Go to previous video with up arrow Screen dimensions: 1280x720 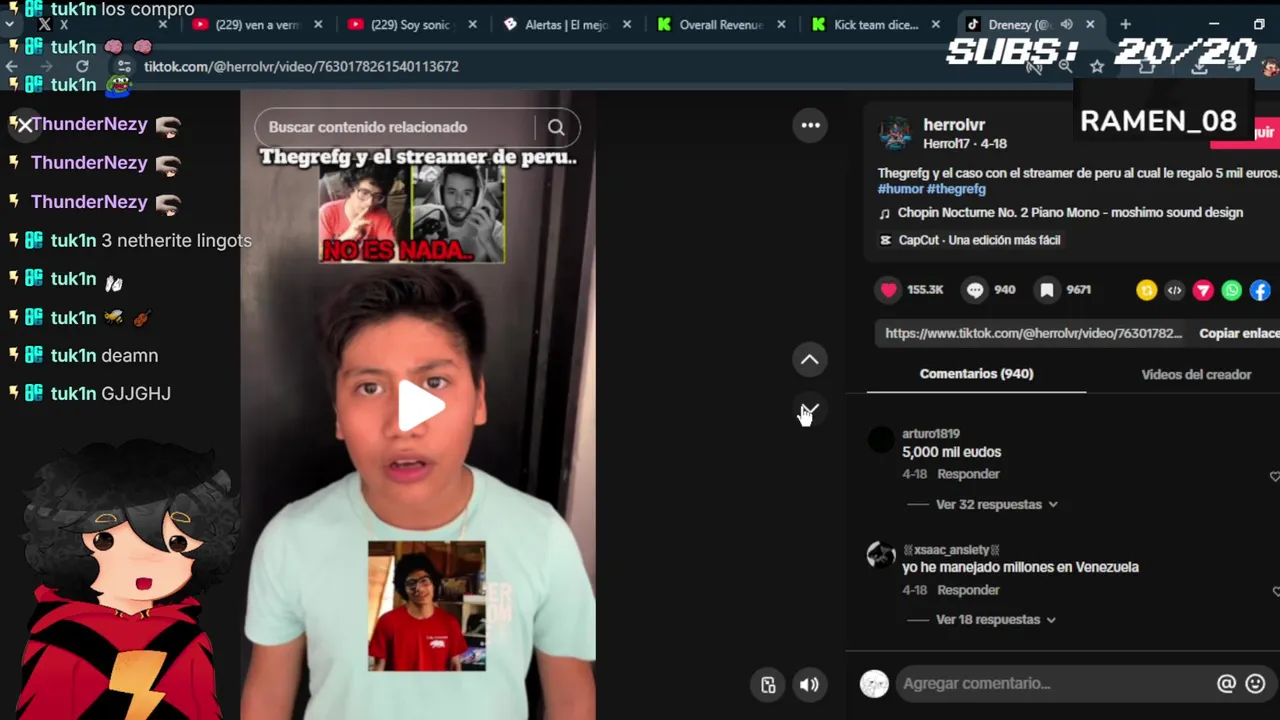click(x=810, y=360)
